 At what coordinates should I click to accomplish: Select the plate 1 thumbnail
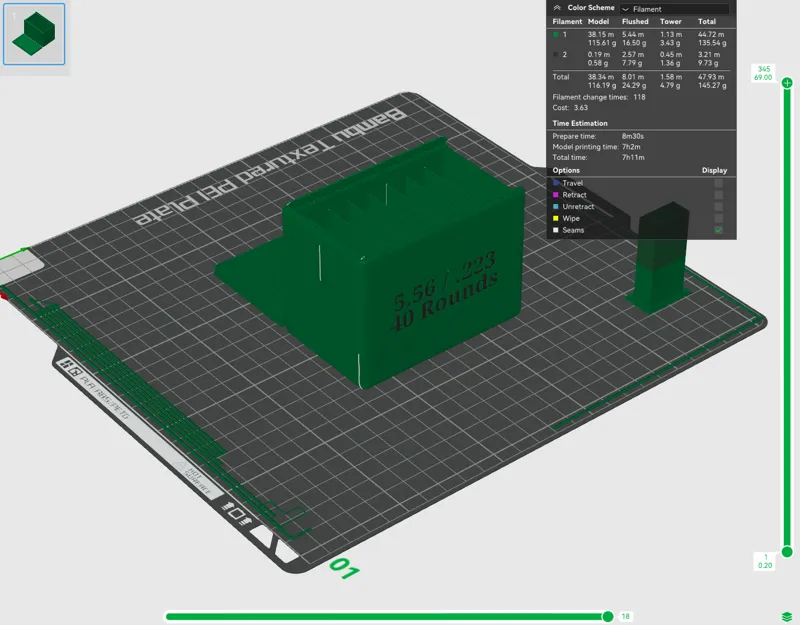(x=34, y=34)
